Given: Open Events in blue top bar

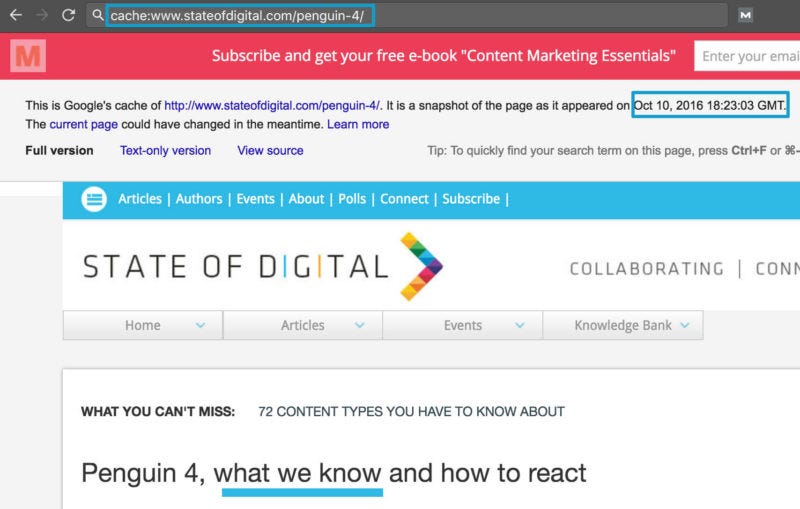Looking at the screenshot, I should (256, 199).
